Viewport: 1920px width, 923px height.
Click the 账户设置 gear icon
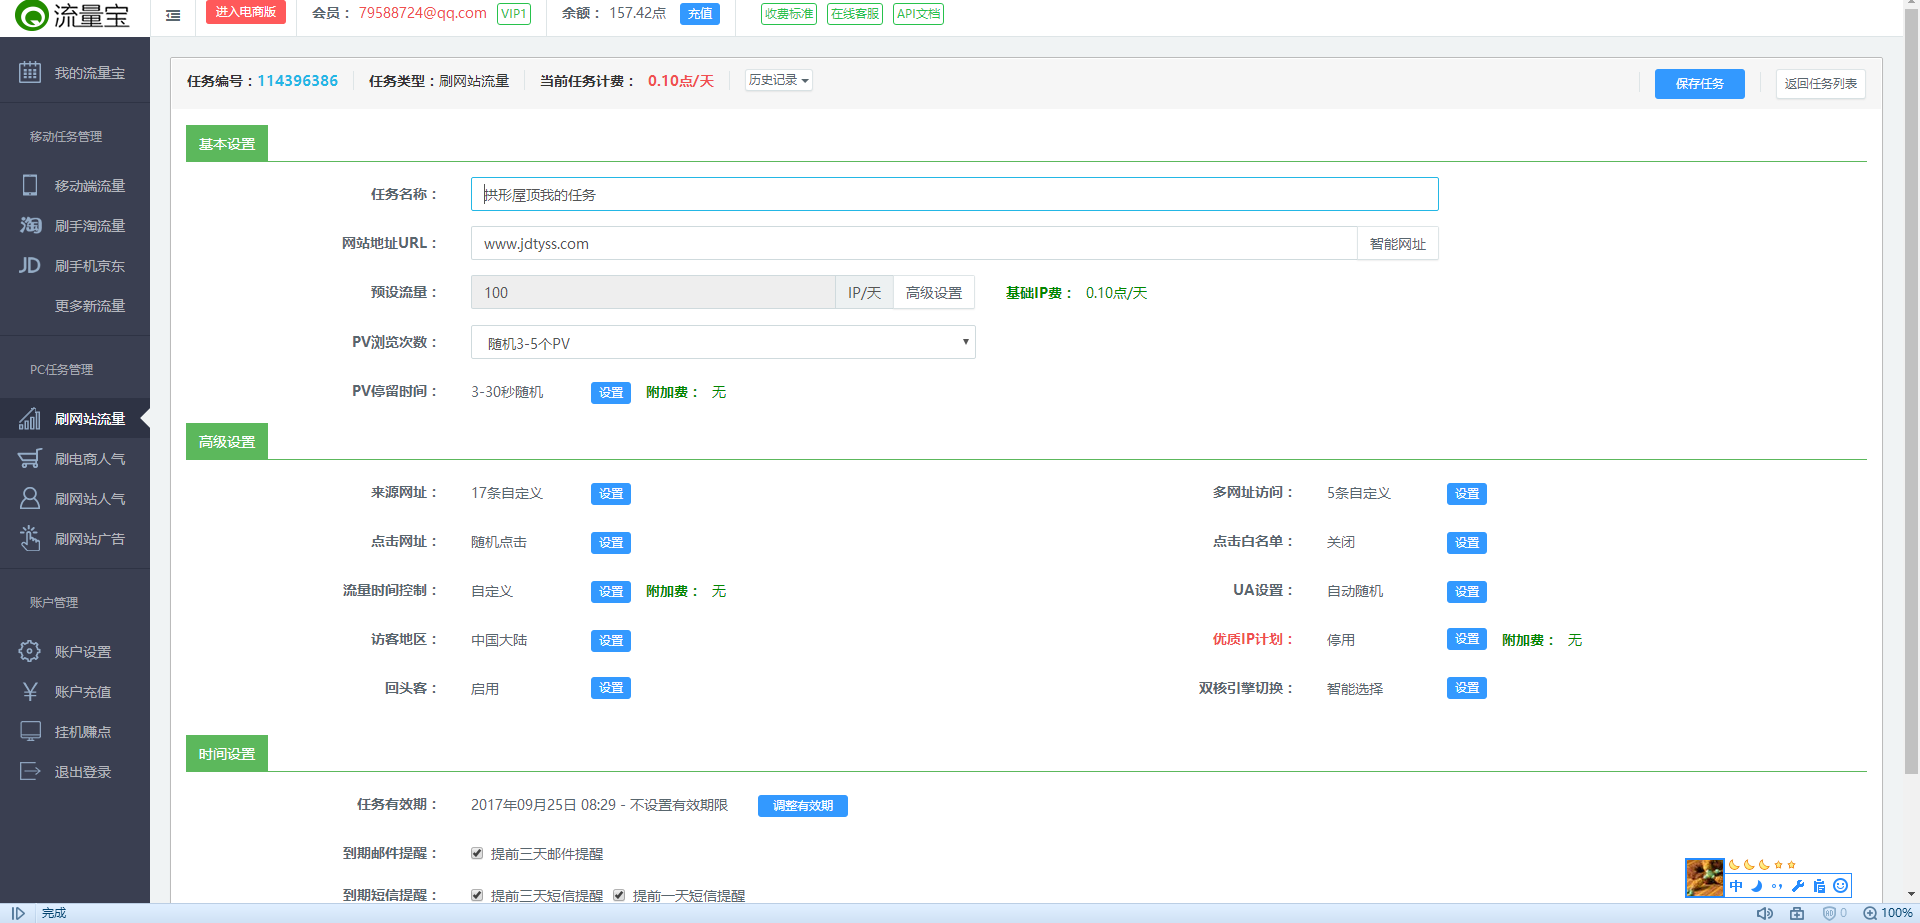point(30,651)
